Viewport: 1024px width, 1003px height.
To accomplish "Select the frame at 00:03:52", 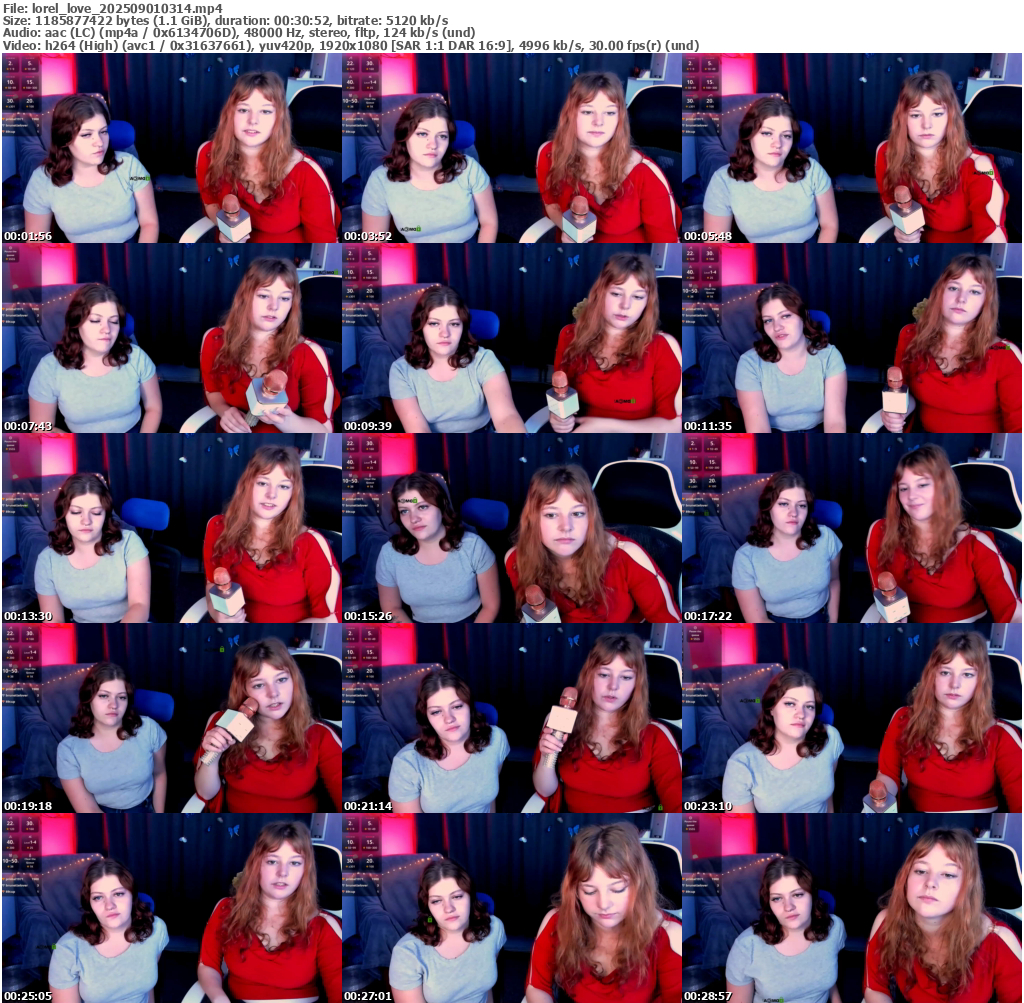I will click(511, 148).
